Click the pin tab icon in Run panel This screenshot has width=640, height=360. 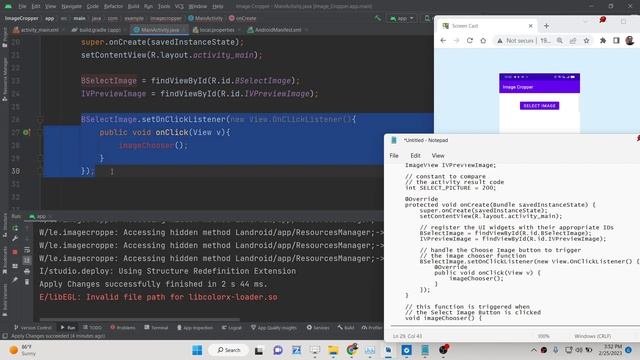(15, 280)
